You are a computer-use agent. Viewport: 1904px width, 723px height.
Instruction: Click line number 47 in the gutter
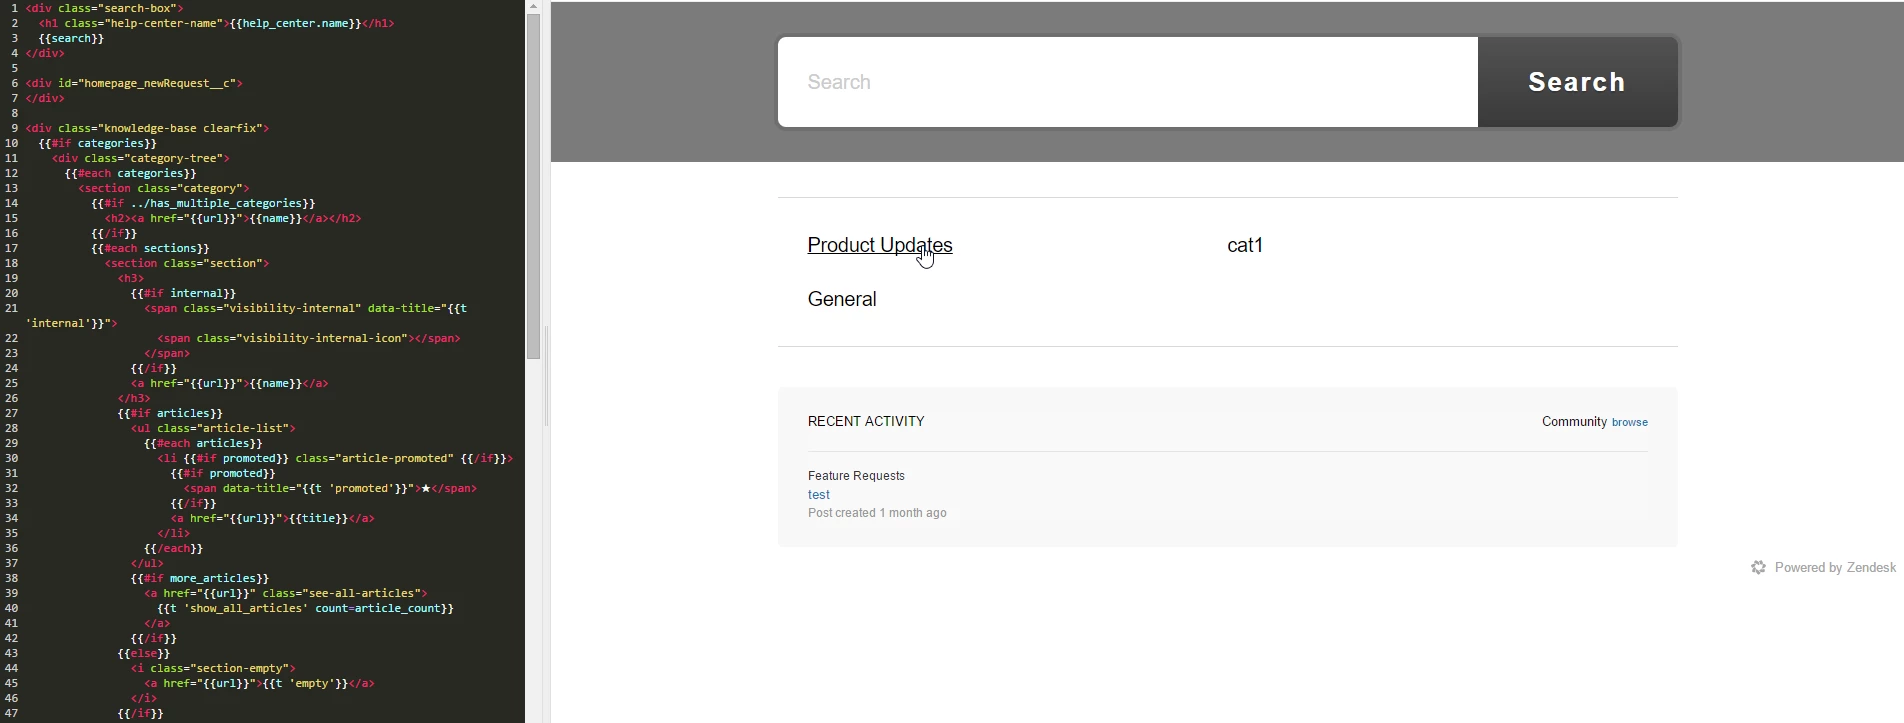11,713
